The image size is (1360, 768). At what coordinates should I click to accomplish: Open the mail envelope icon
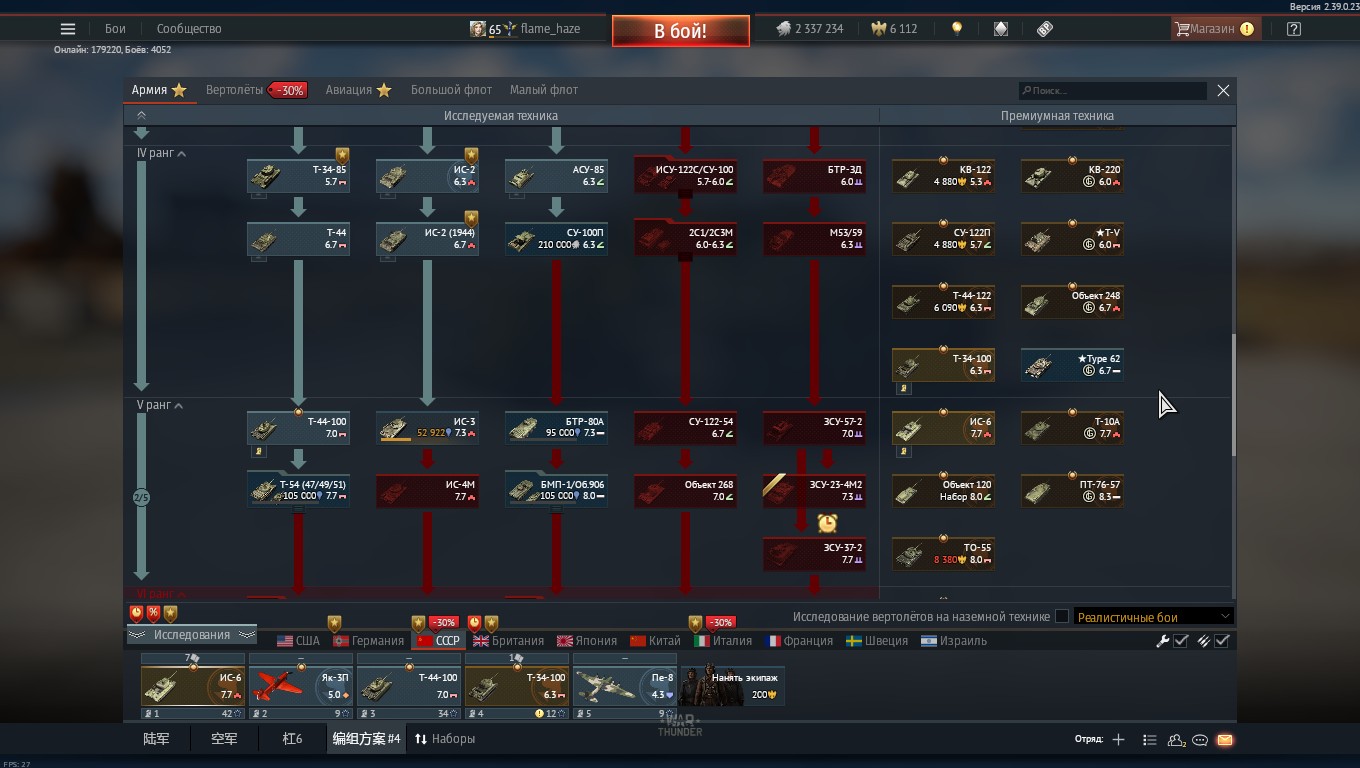1225,740
